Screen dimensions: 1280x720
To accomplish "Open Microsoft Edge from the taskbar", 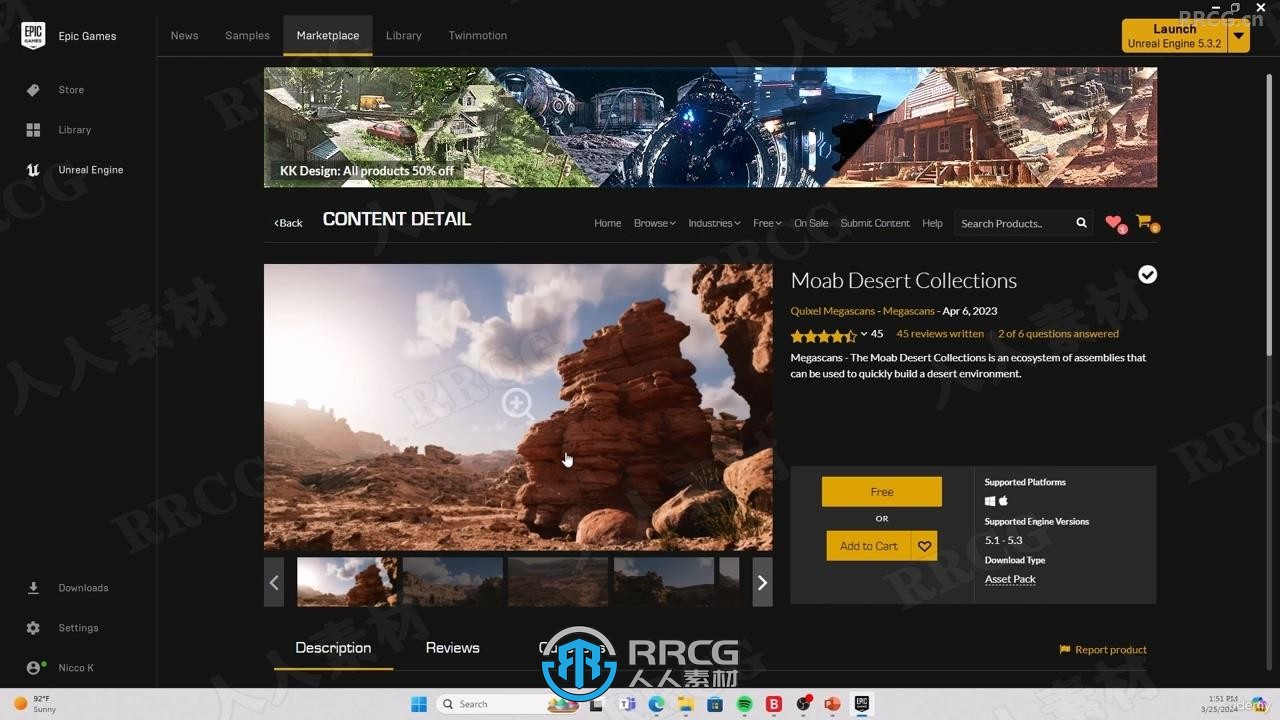I will 656,704.
